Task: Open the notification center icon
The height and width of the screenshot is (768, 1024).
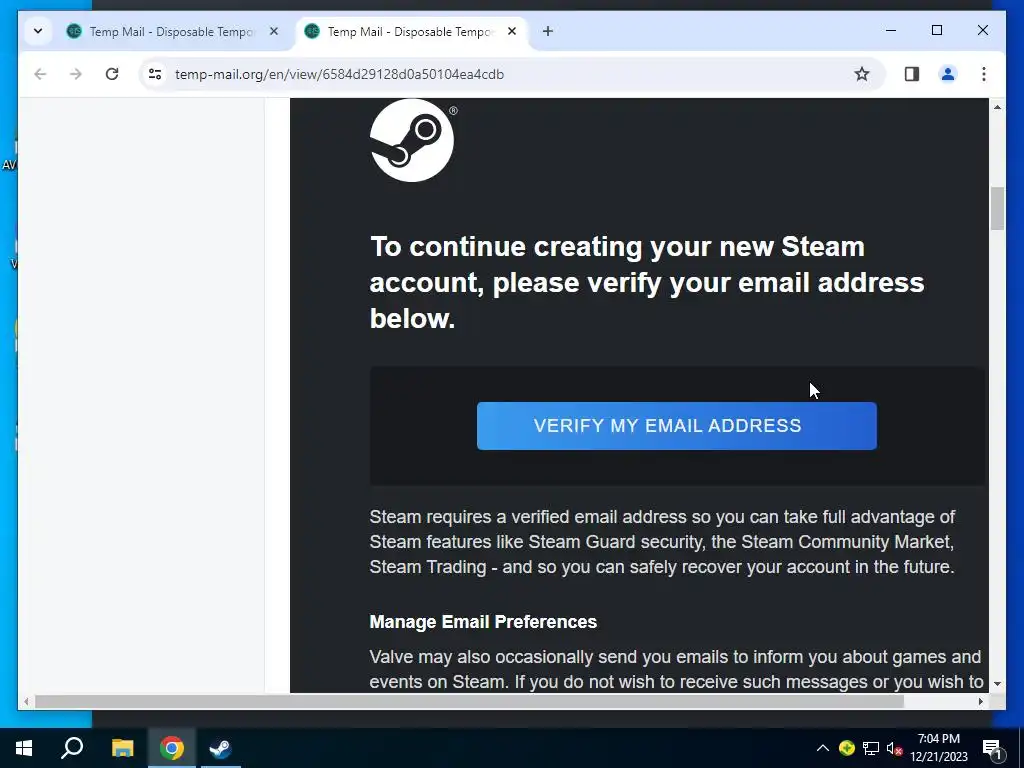Action: [993, 748]
